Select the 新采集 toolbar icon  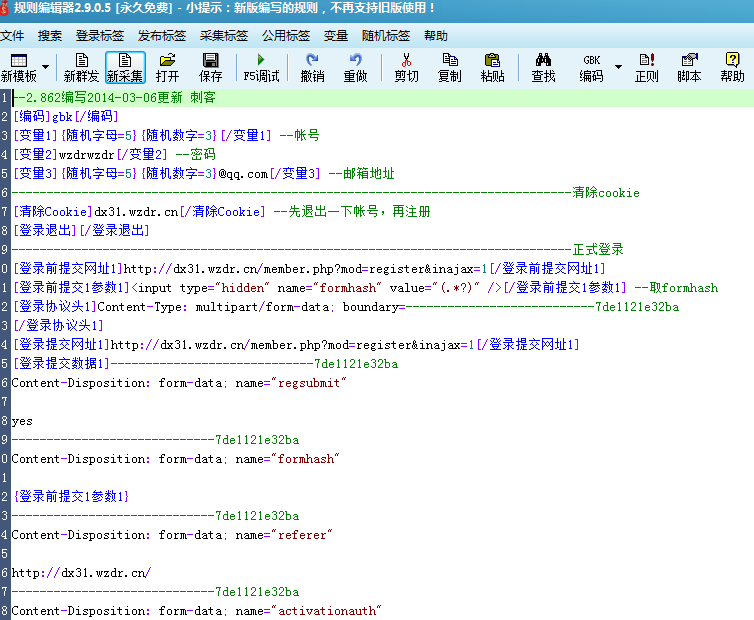[x=125, y=68]
